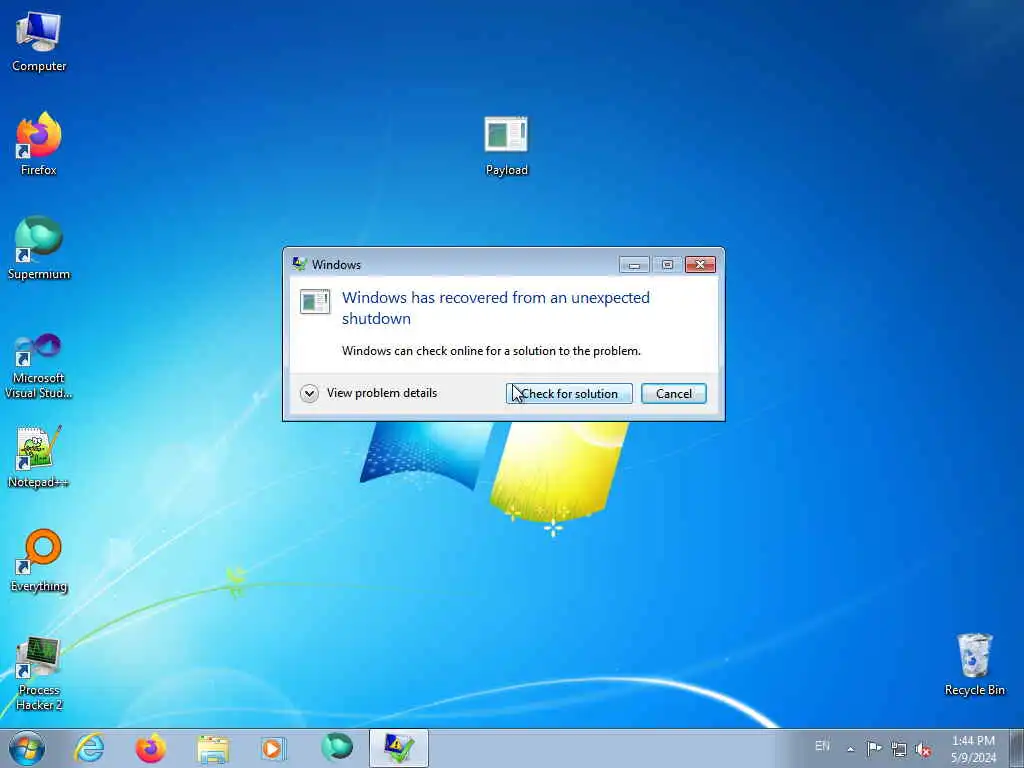Expand View problem details

368,393
